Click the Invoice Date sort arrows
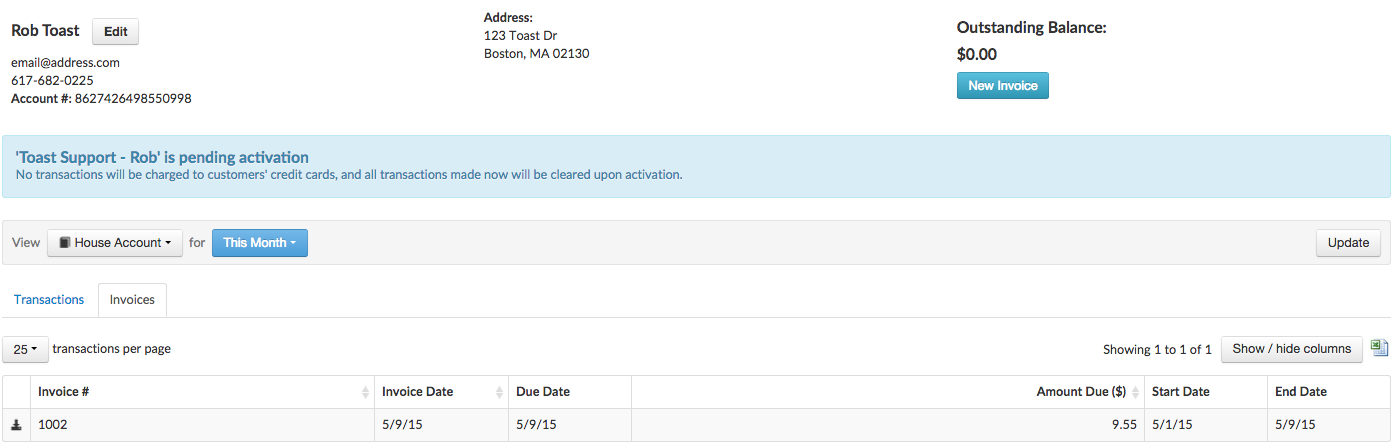 (x=499, y=392)
